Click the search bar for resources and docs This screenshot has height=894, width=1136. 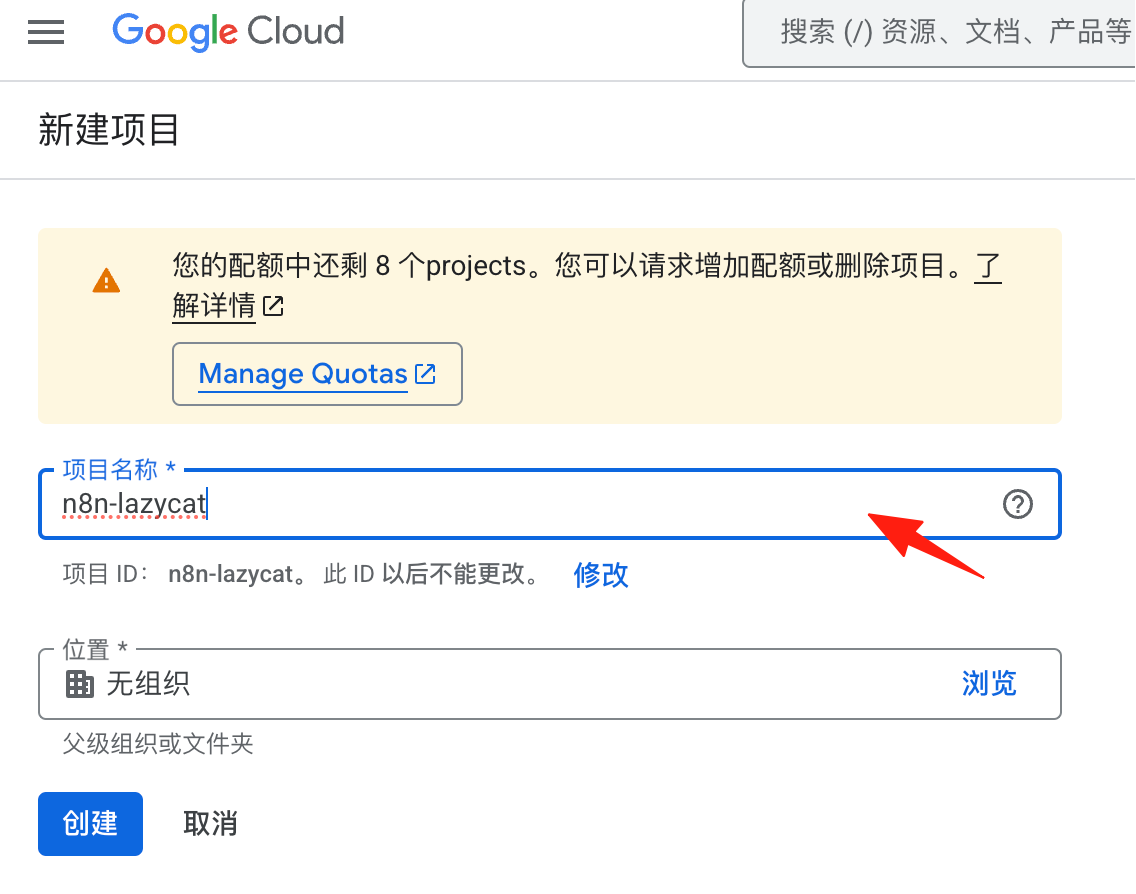939,33
